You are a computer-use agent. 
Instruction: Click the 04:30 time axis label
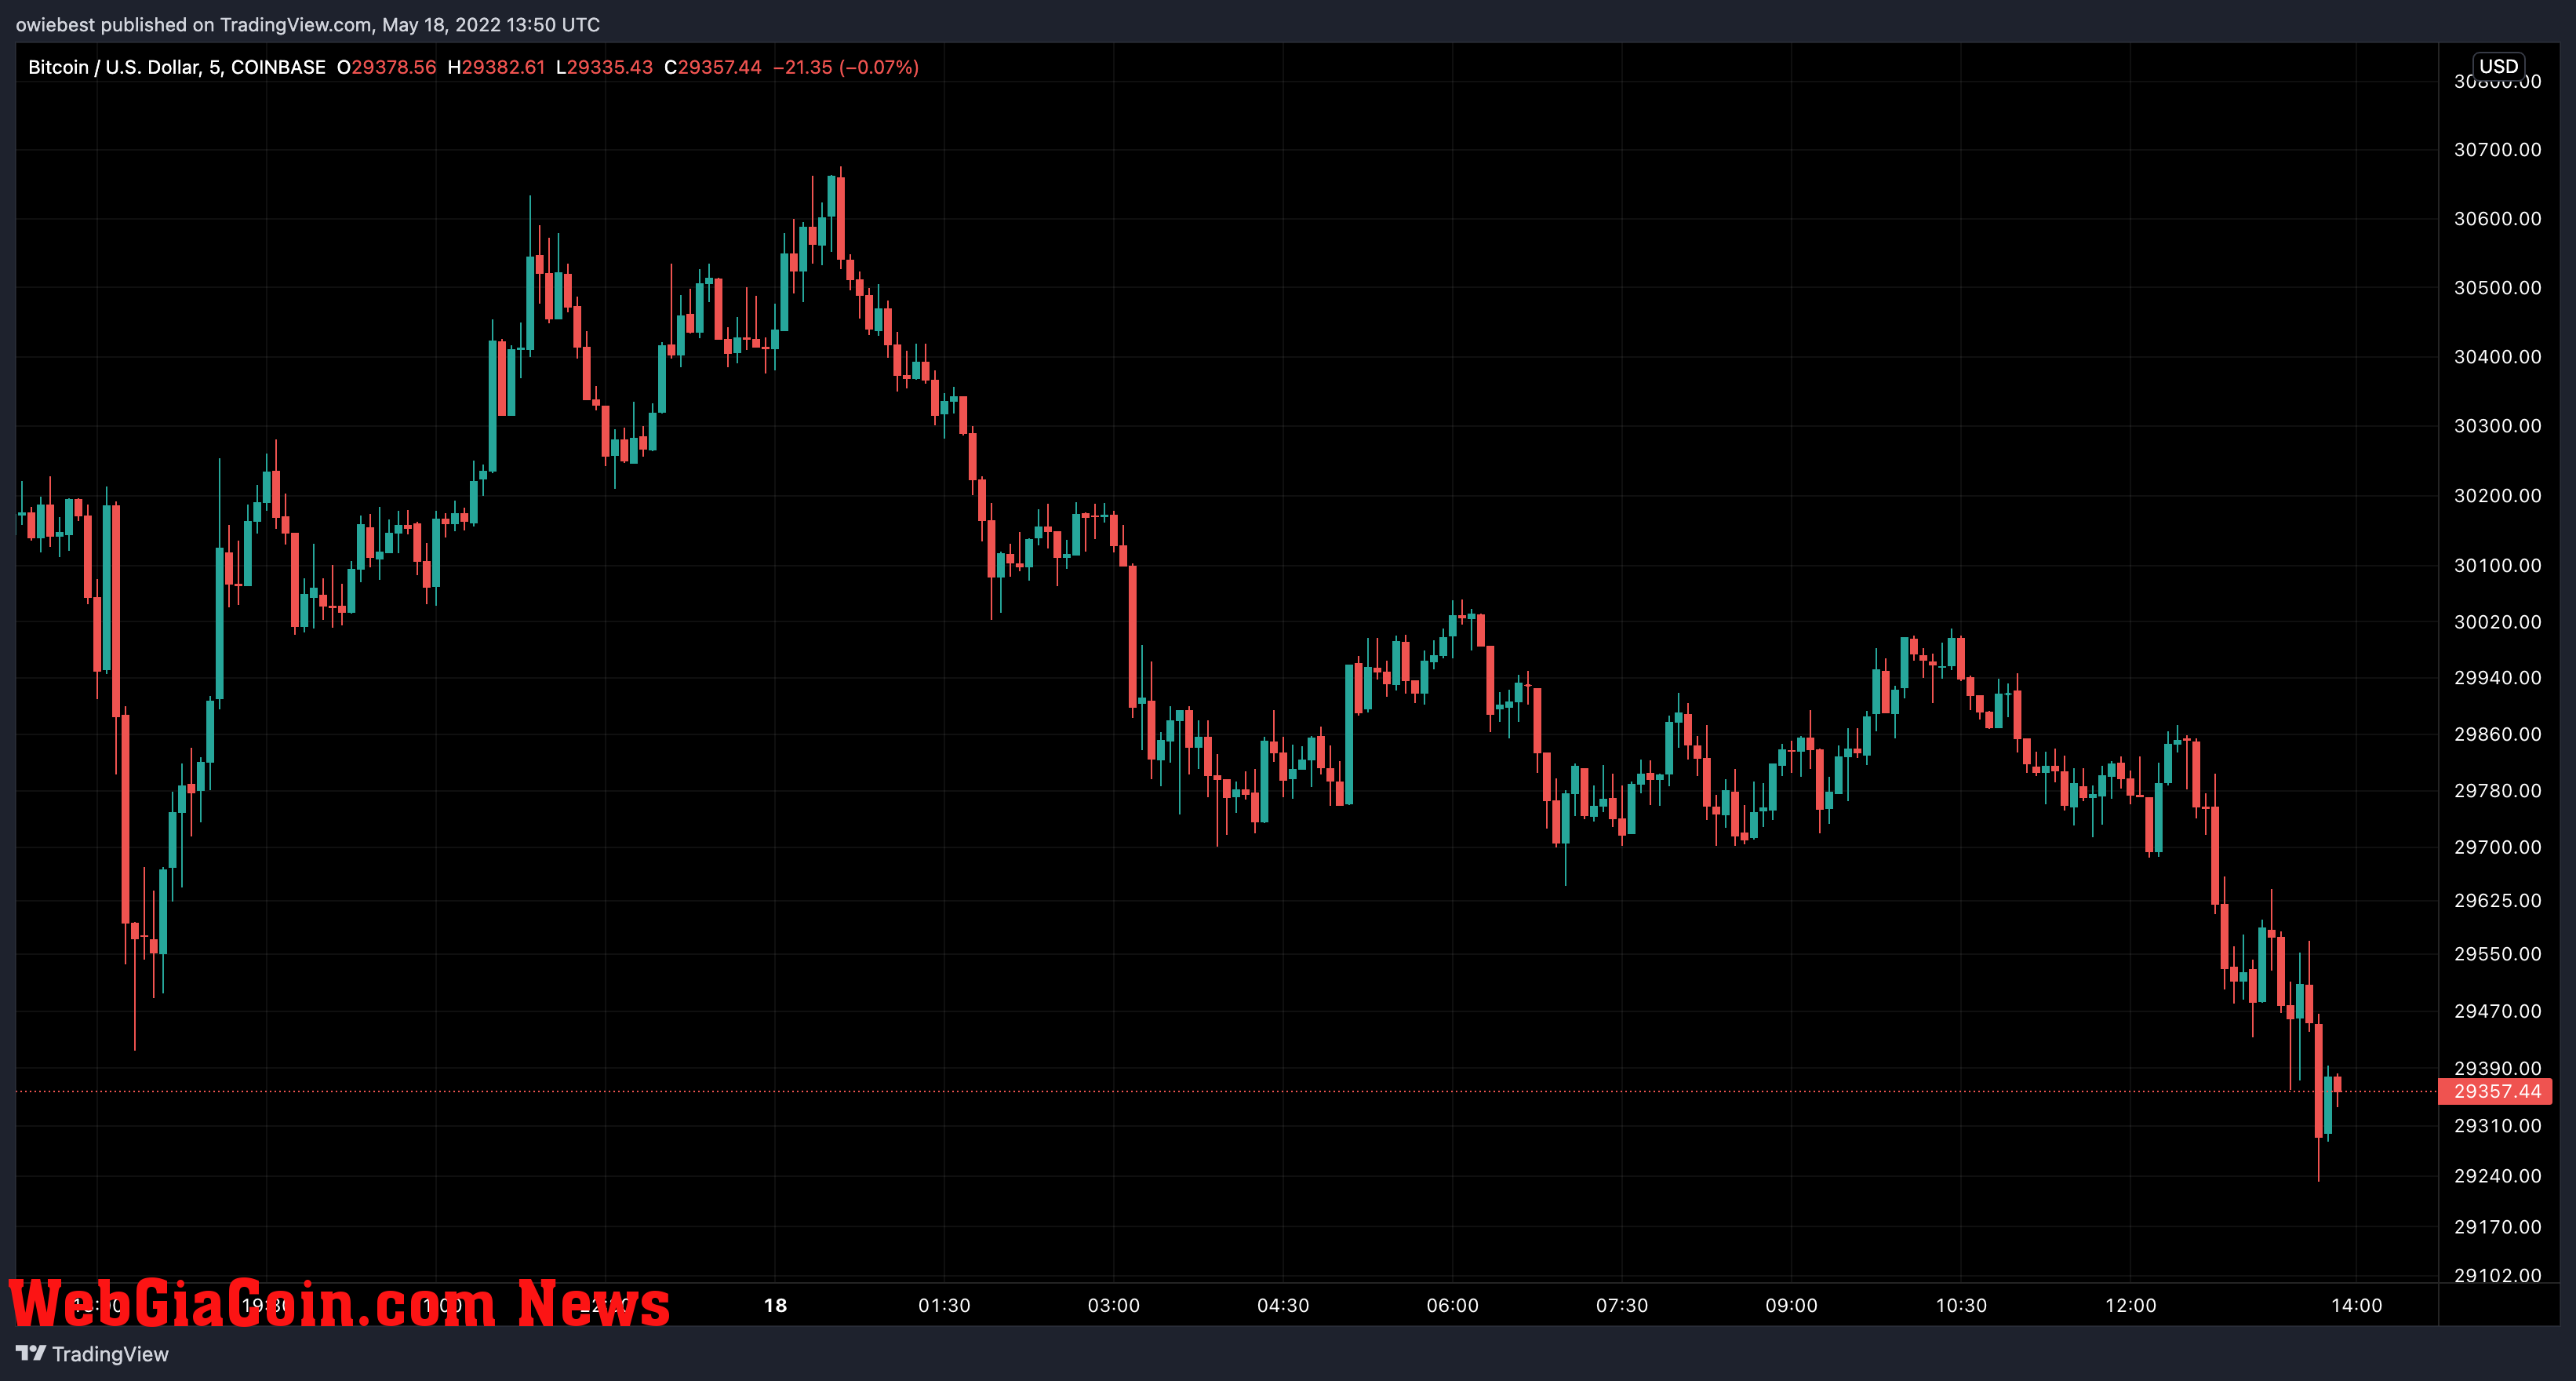coord(1283,1305)
